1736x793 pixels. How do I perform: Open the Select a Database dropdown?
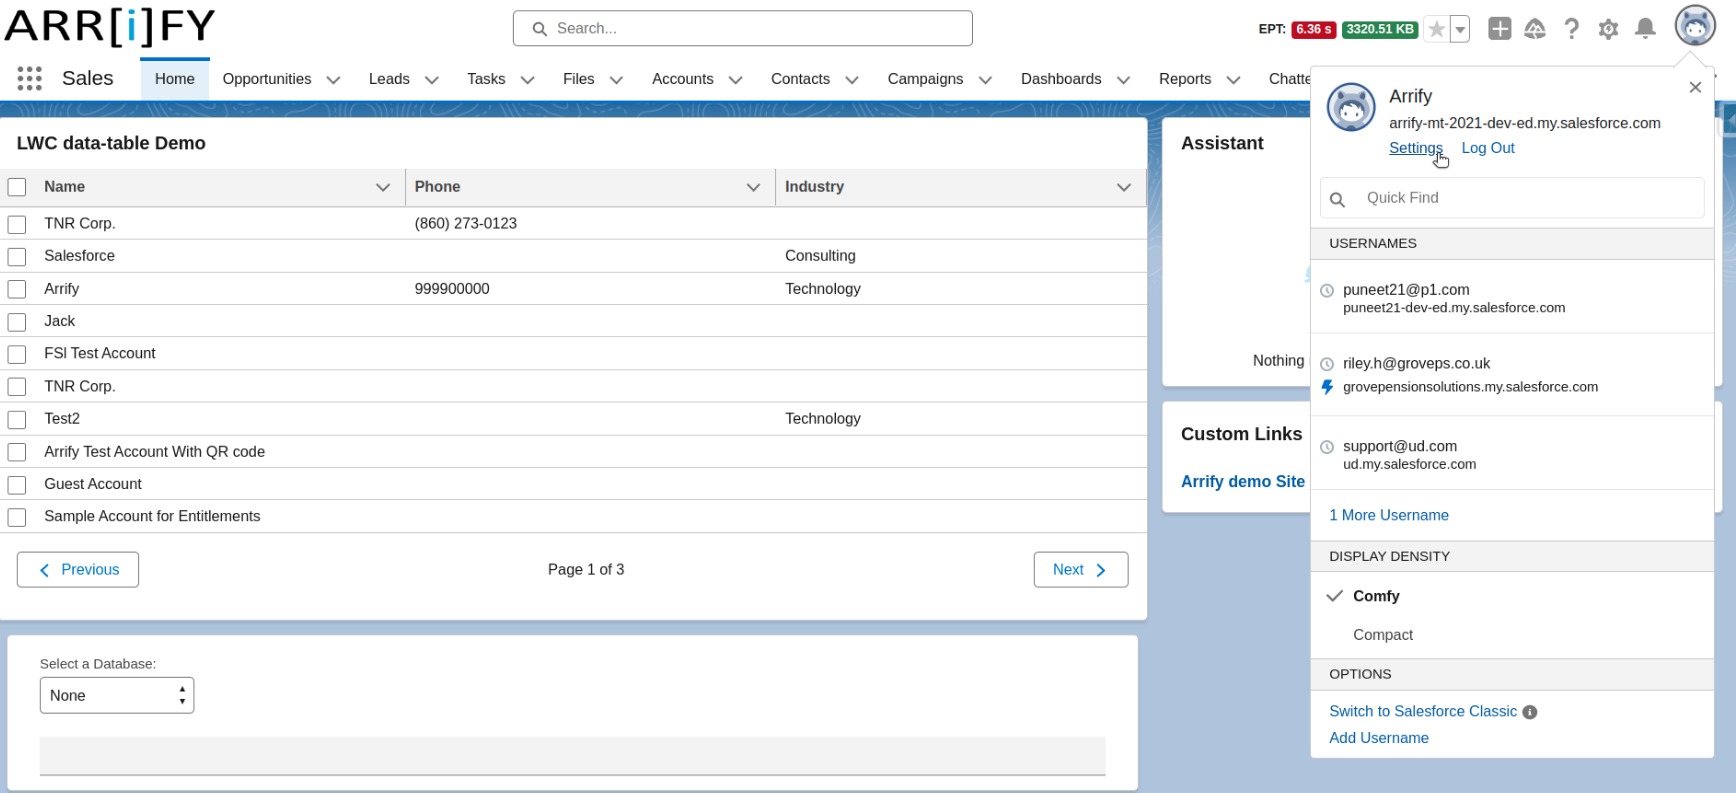(117, 696)
